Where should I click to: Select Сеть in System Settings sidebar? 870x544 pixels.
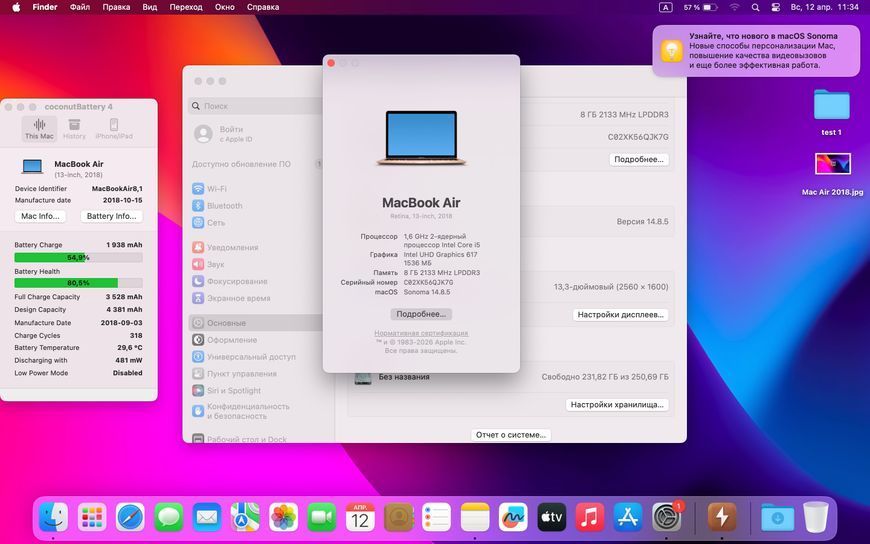click(255, 223)
